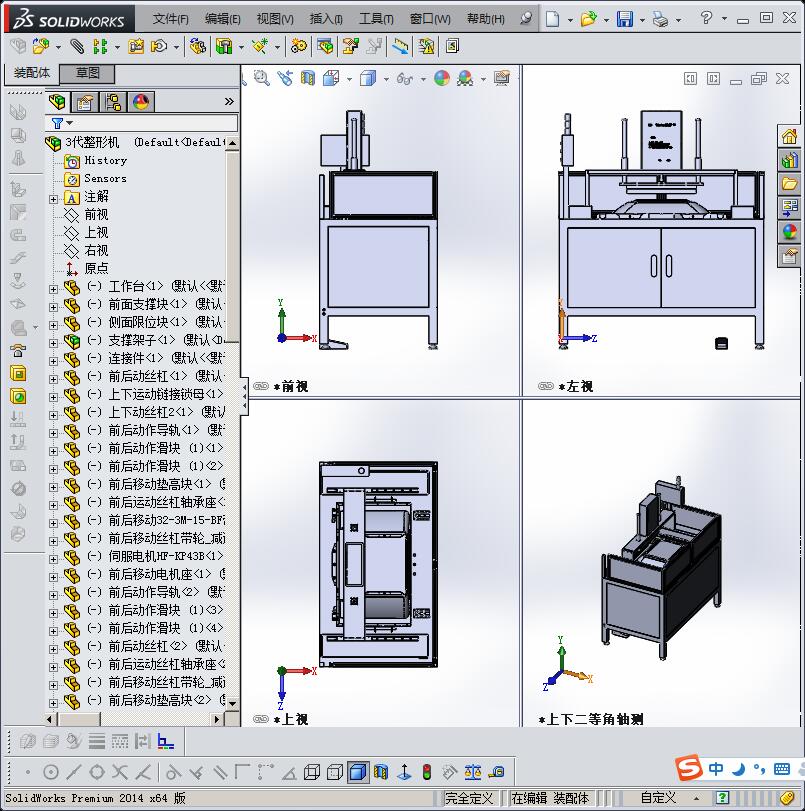Open the 工具(T) menu
The width and height of the screenshot is (805, 811).
[376, 19]
